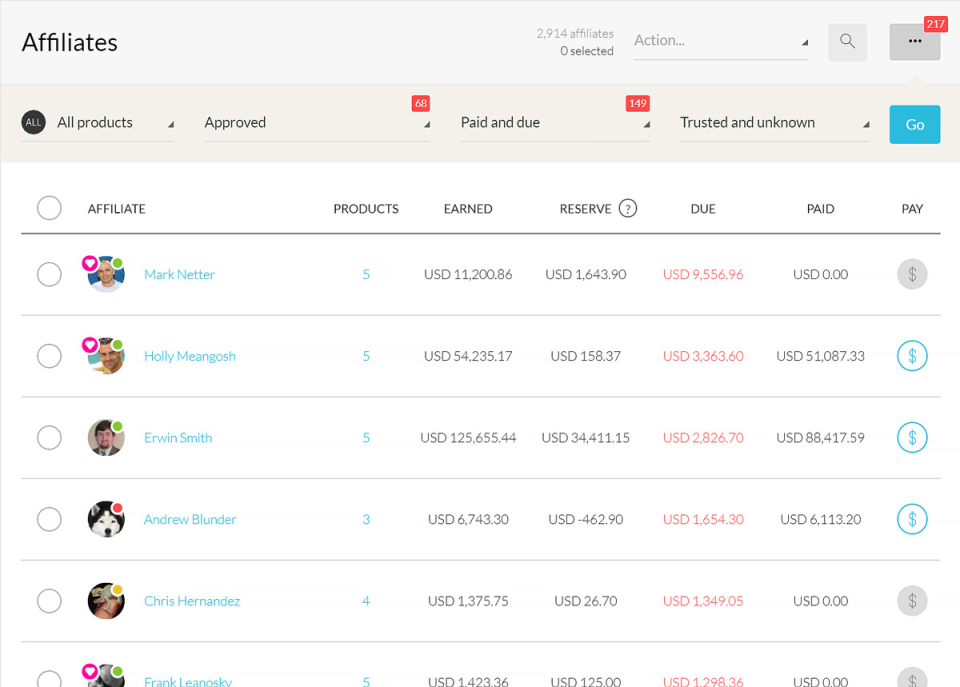The image size is (960, 687).
Task: Click pay dollar icon for Holly Meangosh
Action: pyautogui.click(x=911, y=356)
